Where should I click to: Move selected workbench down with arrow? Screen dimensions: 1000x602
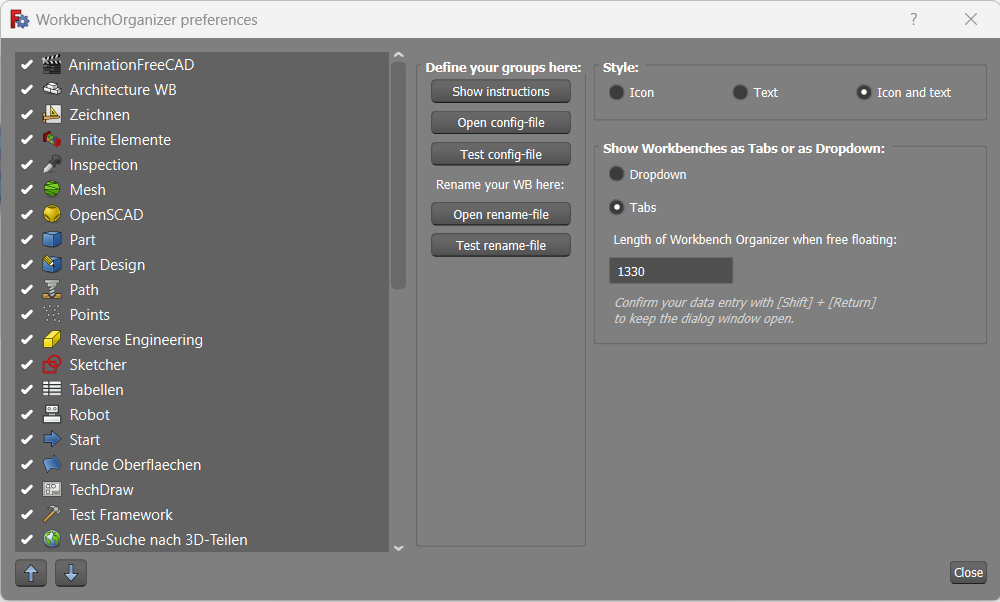(x=71, y=573)
